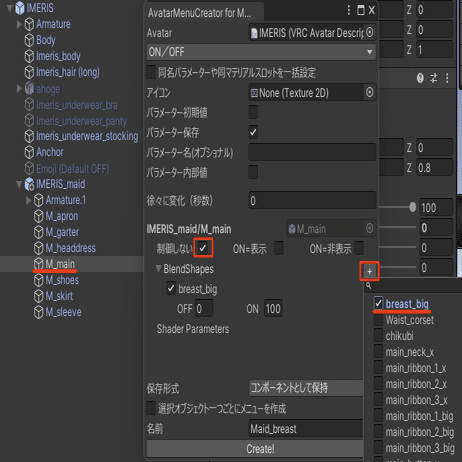Uncheck breast_big under BlendShapes
Image resolution: width=462 pixels, height=462 pixels.
pyautogui.click(x=171, y=288)
